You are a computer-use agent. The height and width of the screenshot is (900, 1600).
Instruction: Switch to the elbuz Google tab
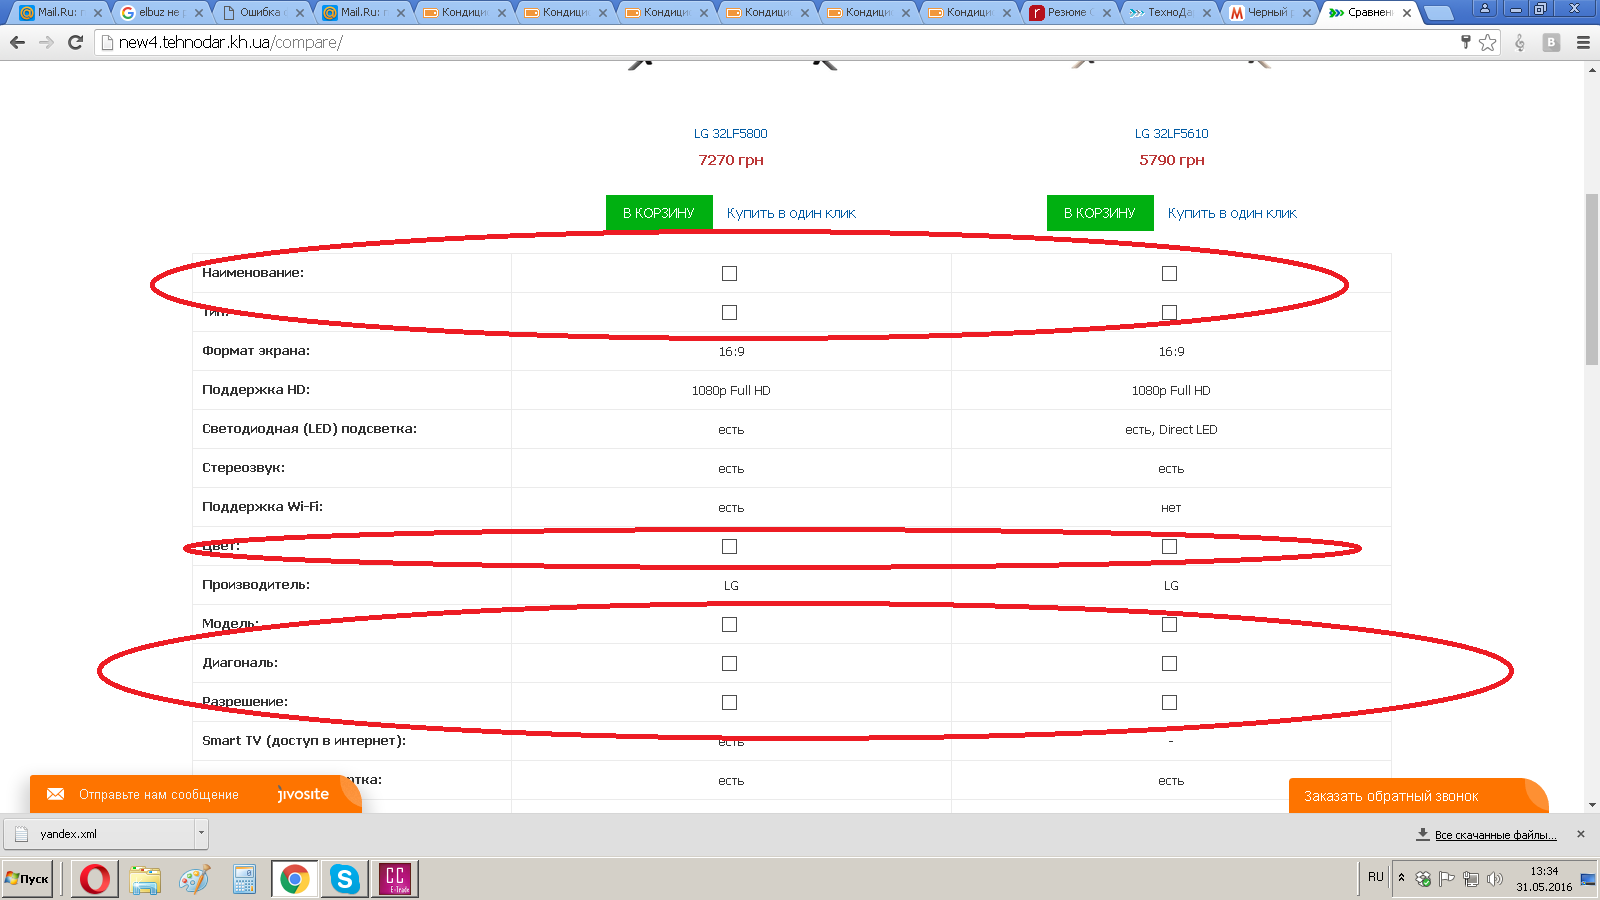160,13
